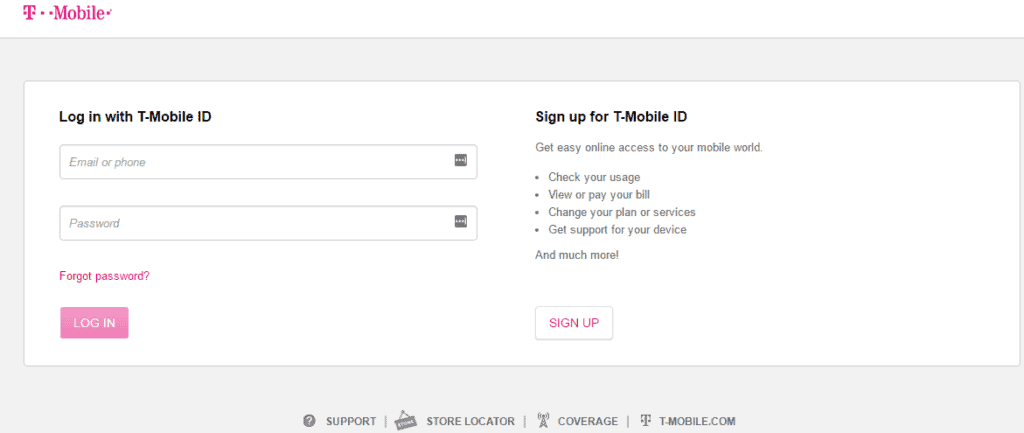Click the SIGN UP button
The width and height of the screenshot is (1024, 433).
click(574, 323)
